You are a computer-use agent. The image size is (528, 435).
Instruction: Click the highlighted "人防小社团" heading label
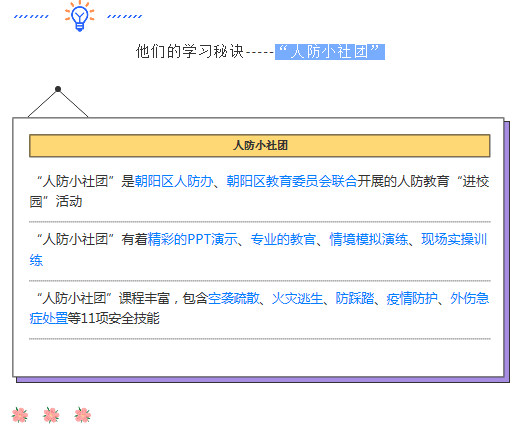(330, 52)
